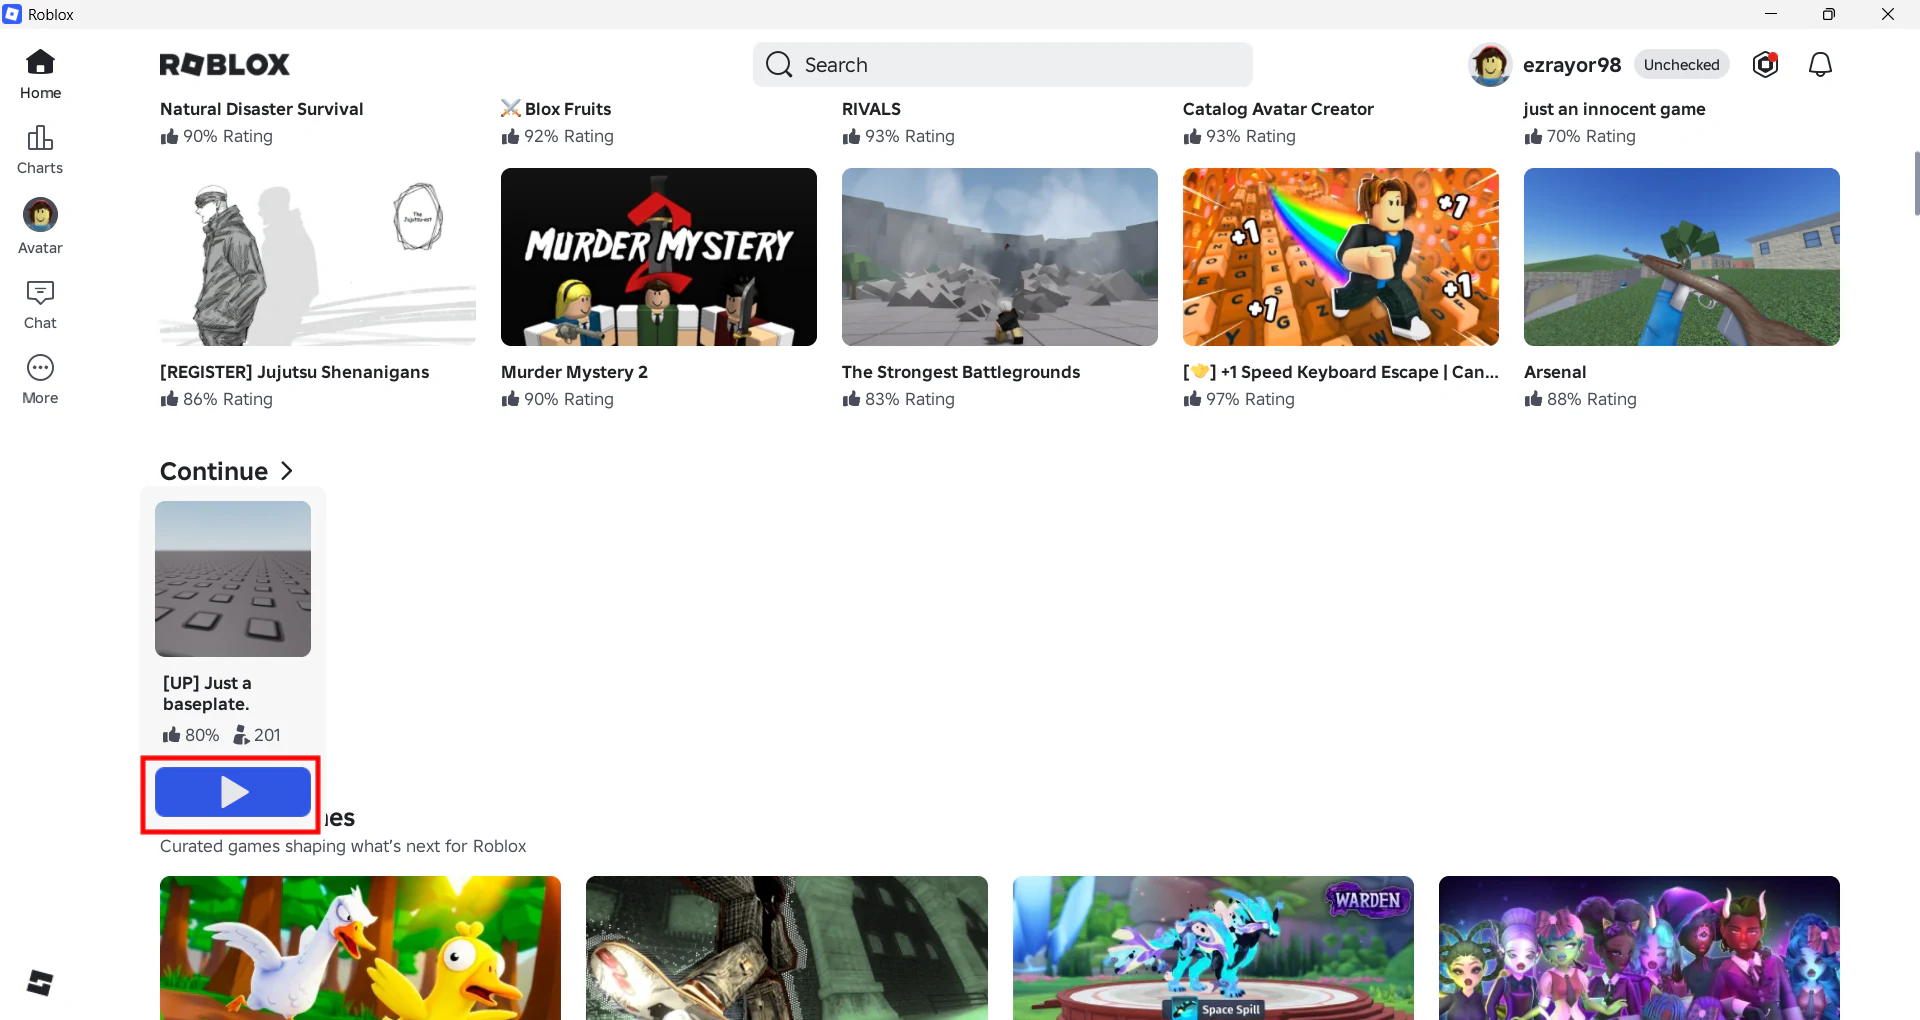1920x1020 pixels.
Task: Click the ezrayor98 avatar picture
Action: pos(1490,65)
